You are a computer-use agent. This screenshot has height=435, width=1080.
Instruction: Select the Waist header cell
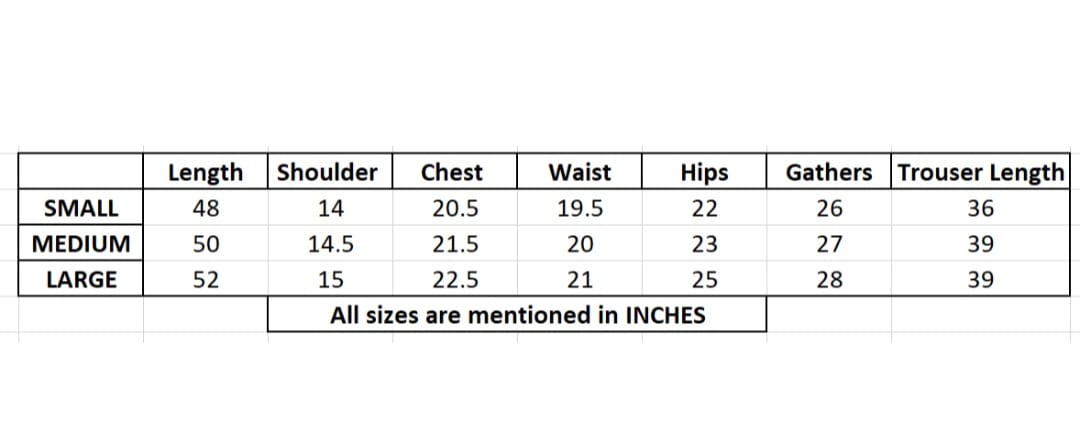coord(579,171)
